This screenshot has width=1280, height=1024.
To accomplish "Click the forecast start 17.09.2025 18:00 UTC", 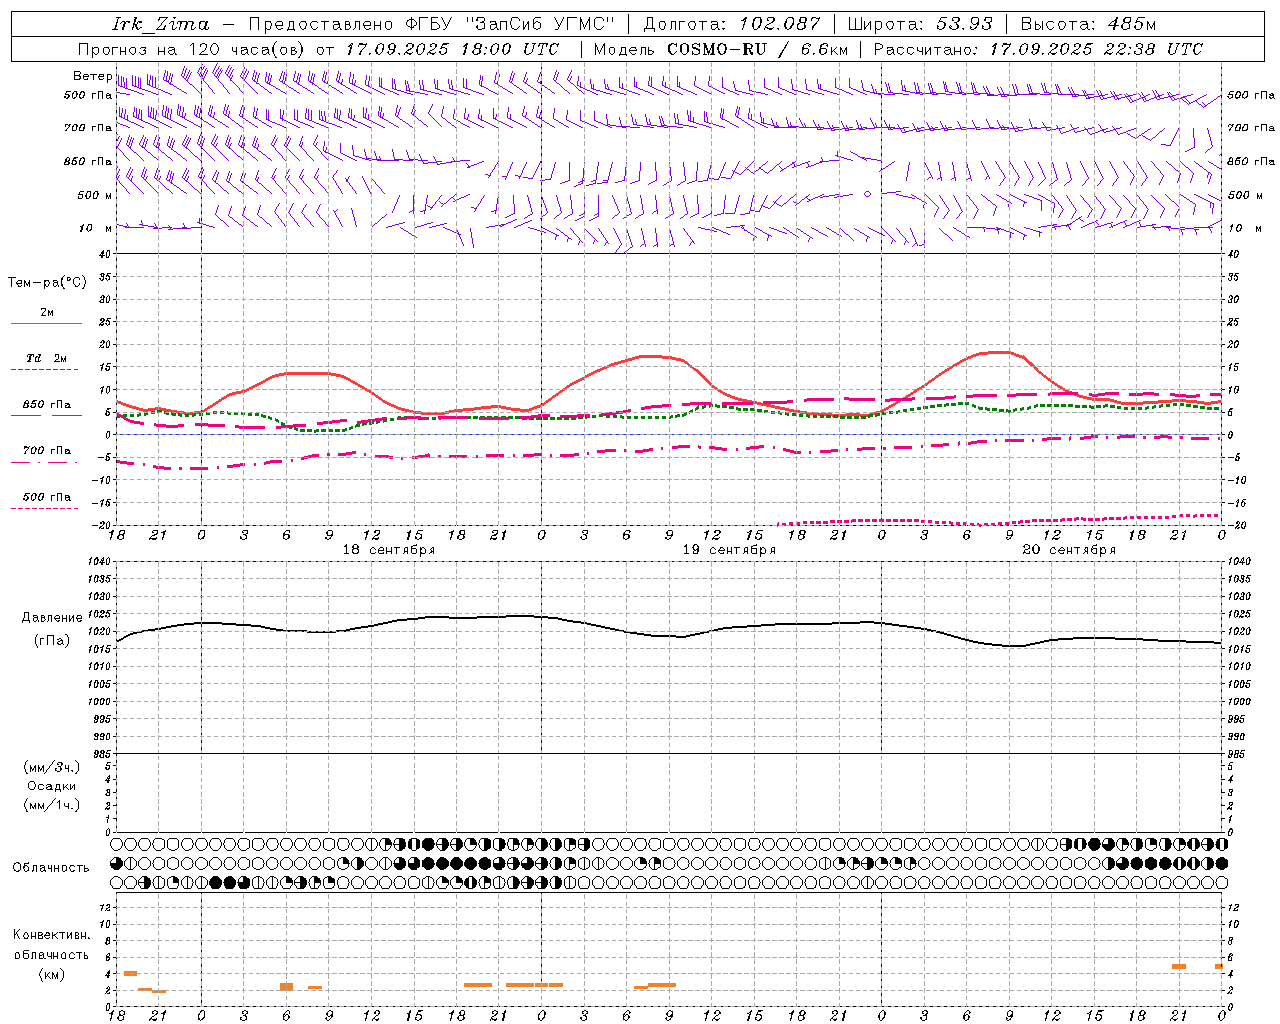I will (452, 49).
